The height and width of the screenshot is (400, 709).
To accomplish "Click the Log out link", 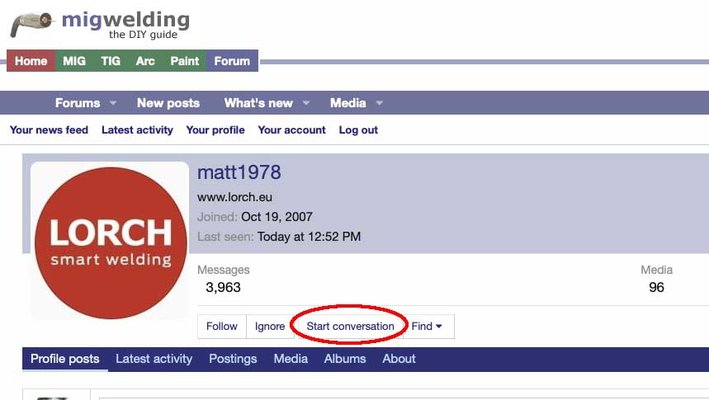I will 358,130.
